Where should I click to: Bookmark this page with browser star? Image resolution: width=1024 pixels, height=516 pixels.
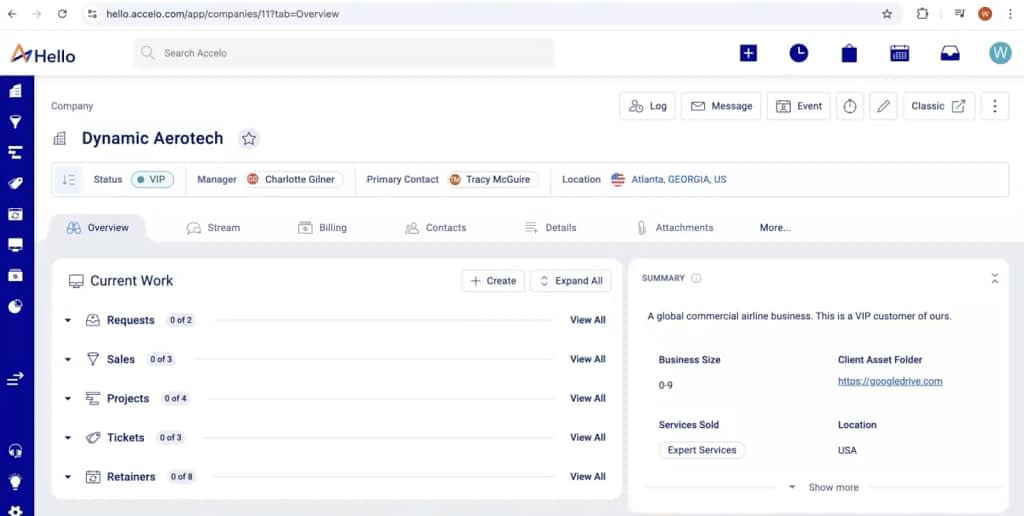(887, 14)
